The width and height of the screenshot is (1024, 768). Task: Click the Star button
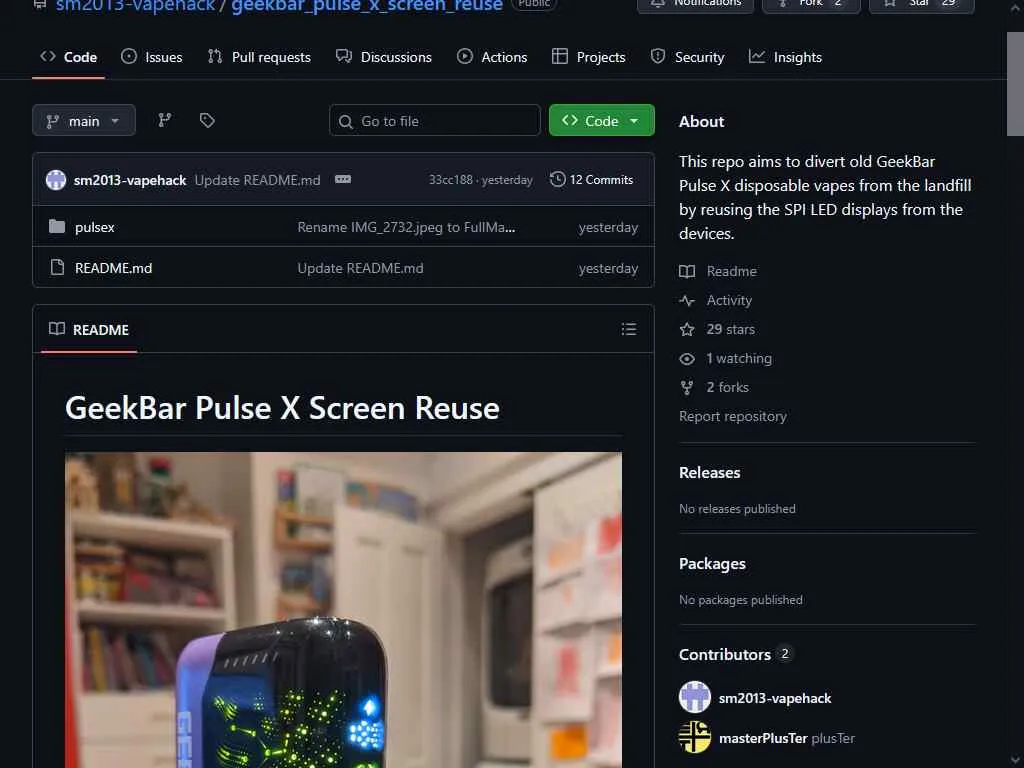click(x=921, y=5)
